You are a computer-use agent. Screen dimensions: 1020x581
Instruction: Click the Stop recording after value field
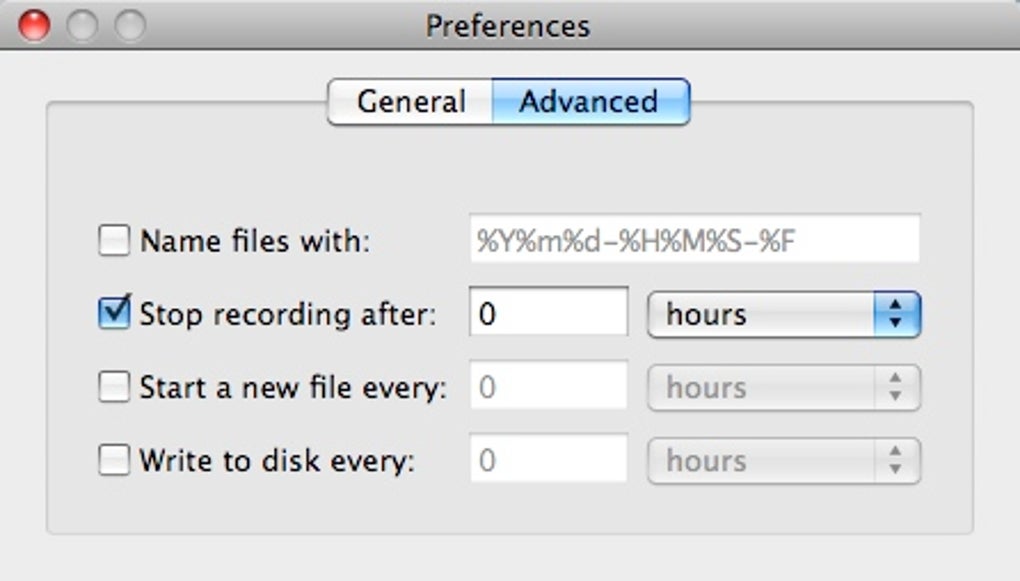pyautogui.click(x=548, y=314)
